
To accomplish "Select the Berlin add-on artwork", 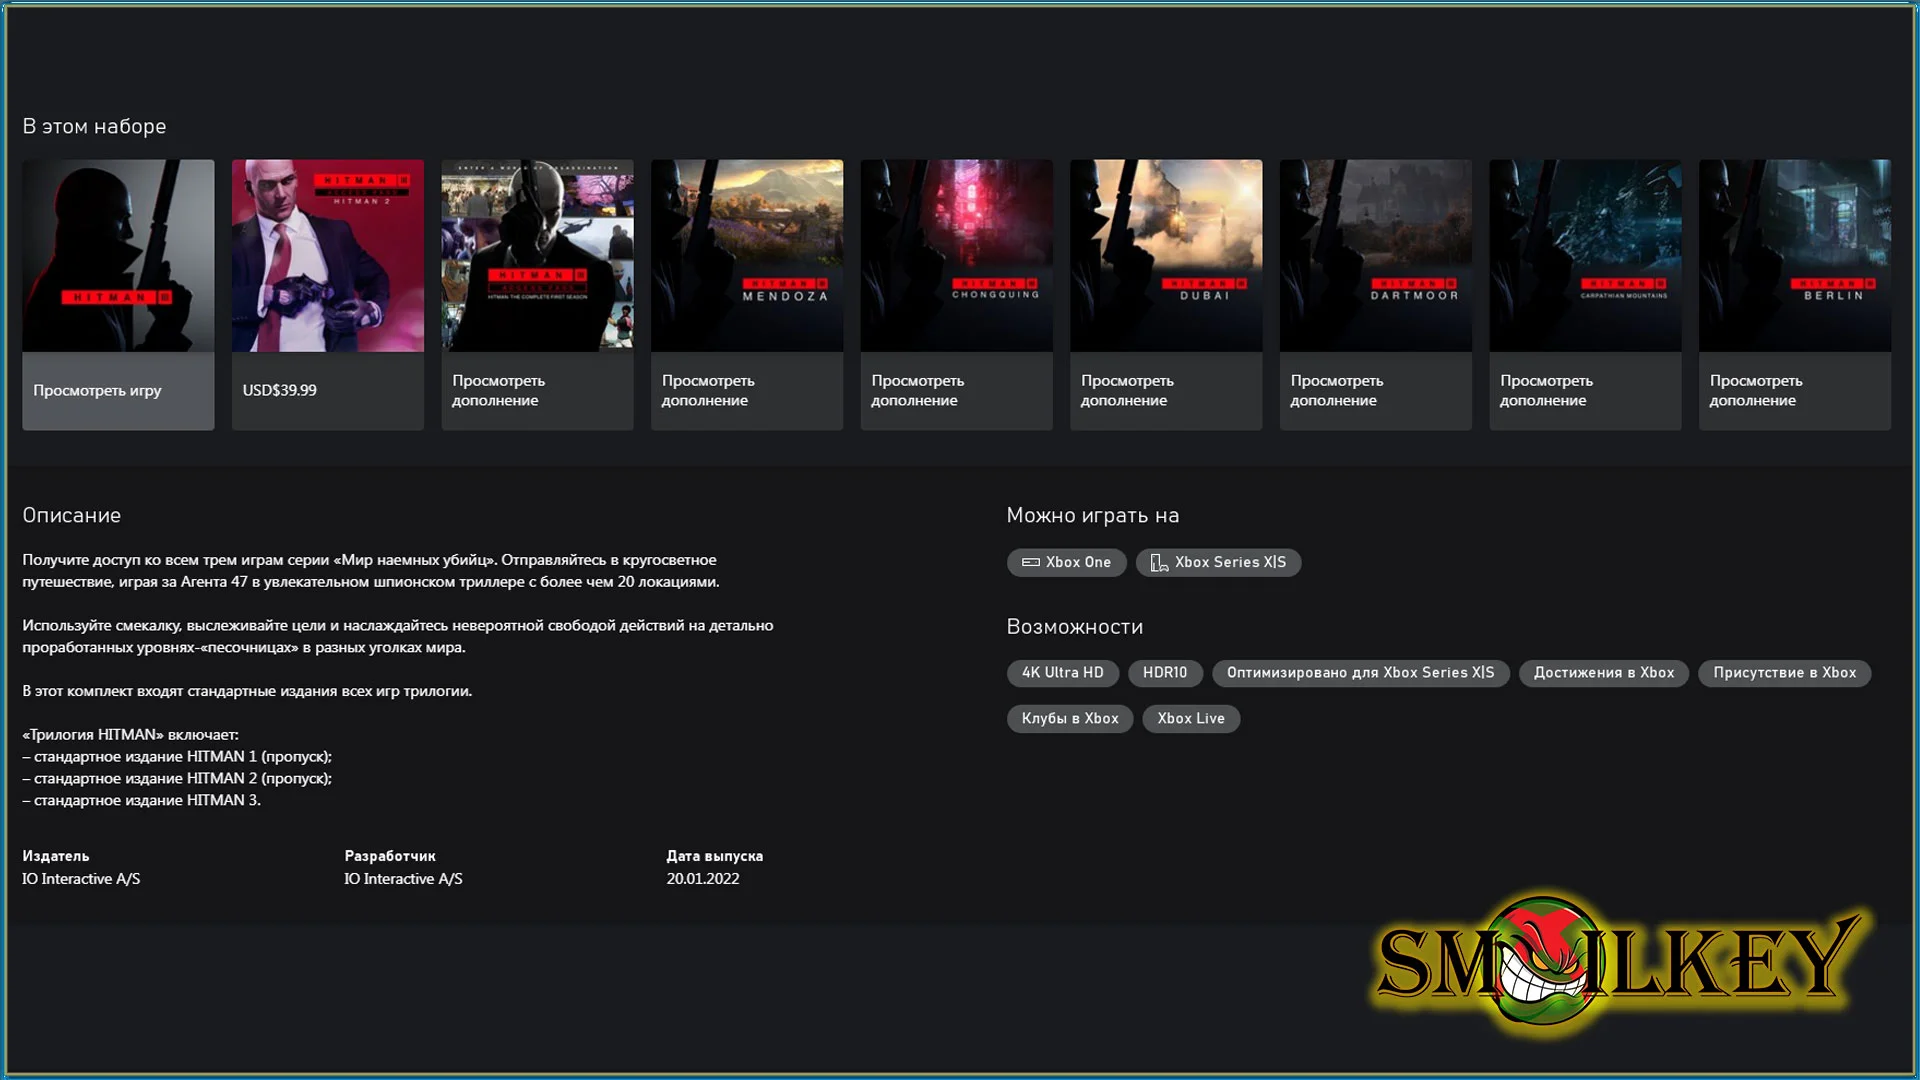I will [1794, 255].
